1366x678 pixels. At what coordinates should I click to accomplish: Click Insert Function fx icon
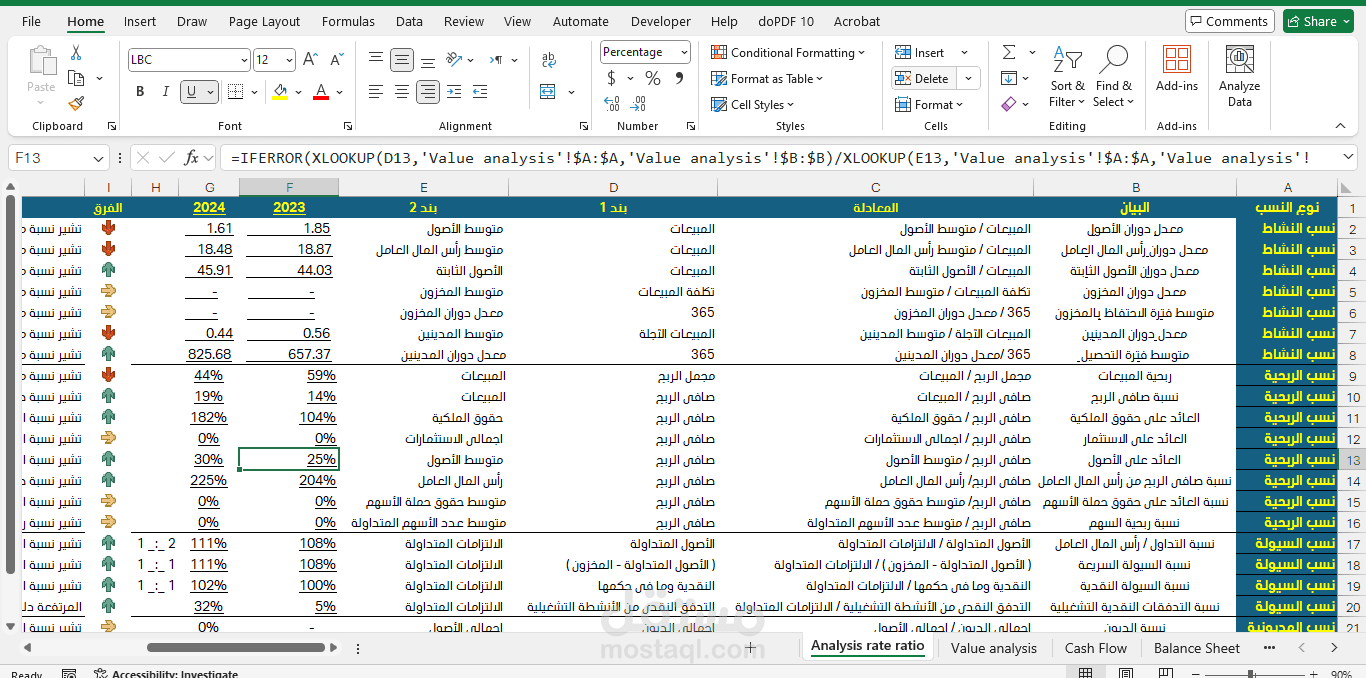192,158
